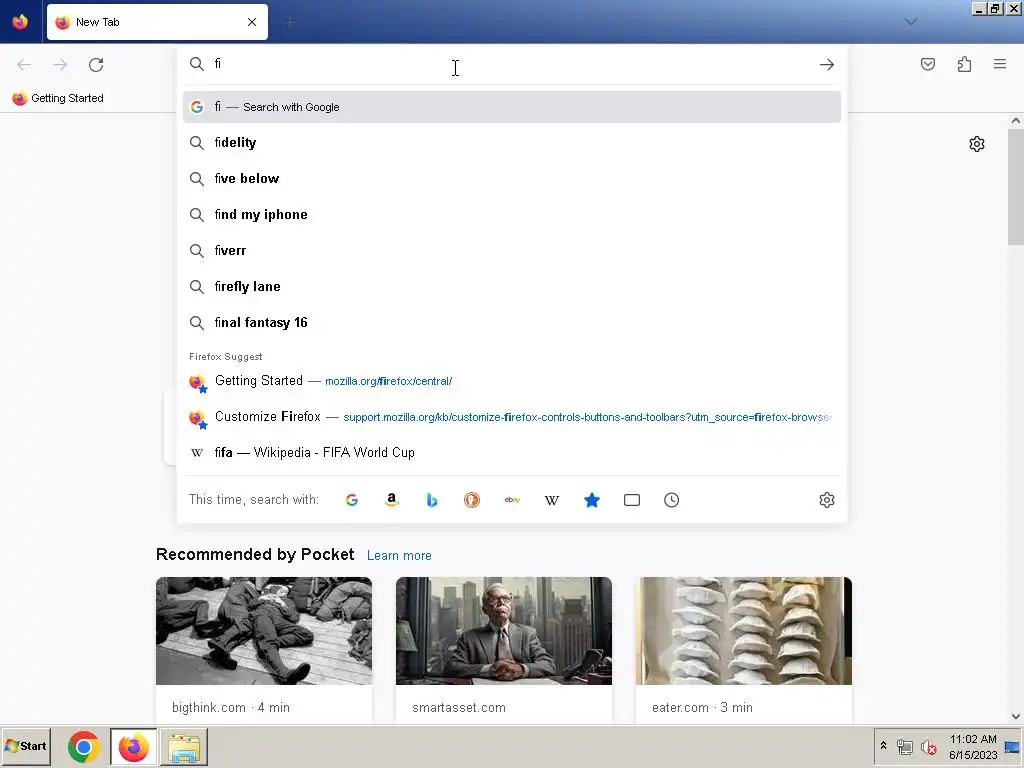Open network status tray icon
The width and height of the screenshot is (1024, 768).
(x=904, y=747)
